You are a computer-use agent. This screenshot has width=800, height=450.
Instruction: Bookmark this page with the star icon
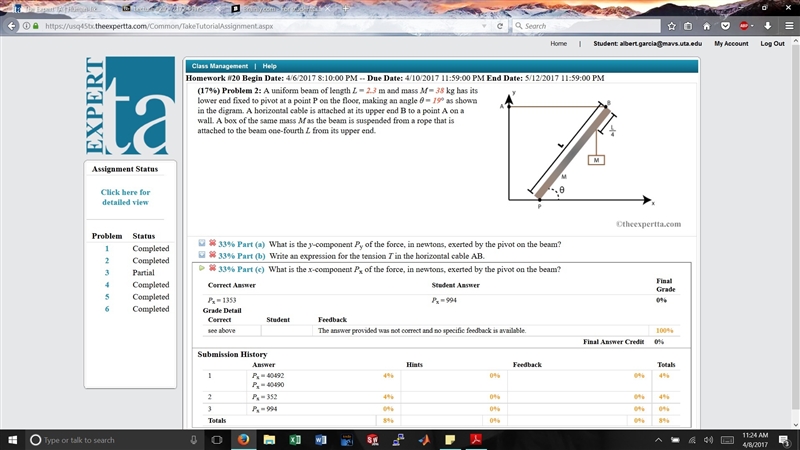(671, 26)
